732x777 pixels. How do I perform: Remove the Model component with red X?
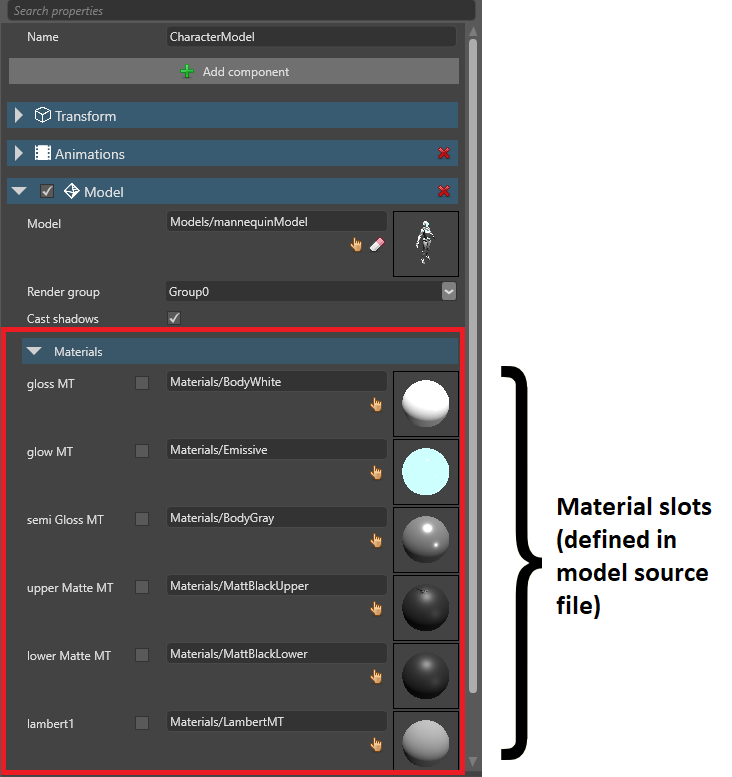pyautogui.click(x=444, y=191)
